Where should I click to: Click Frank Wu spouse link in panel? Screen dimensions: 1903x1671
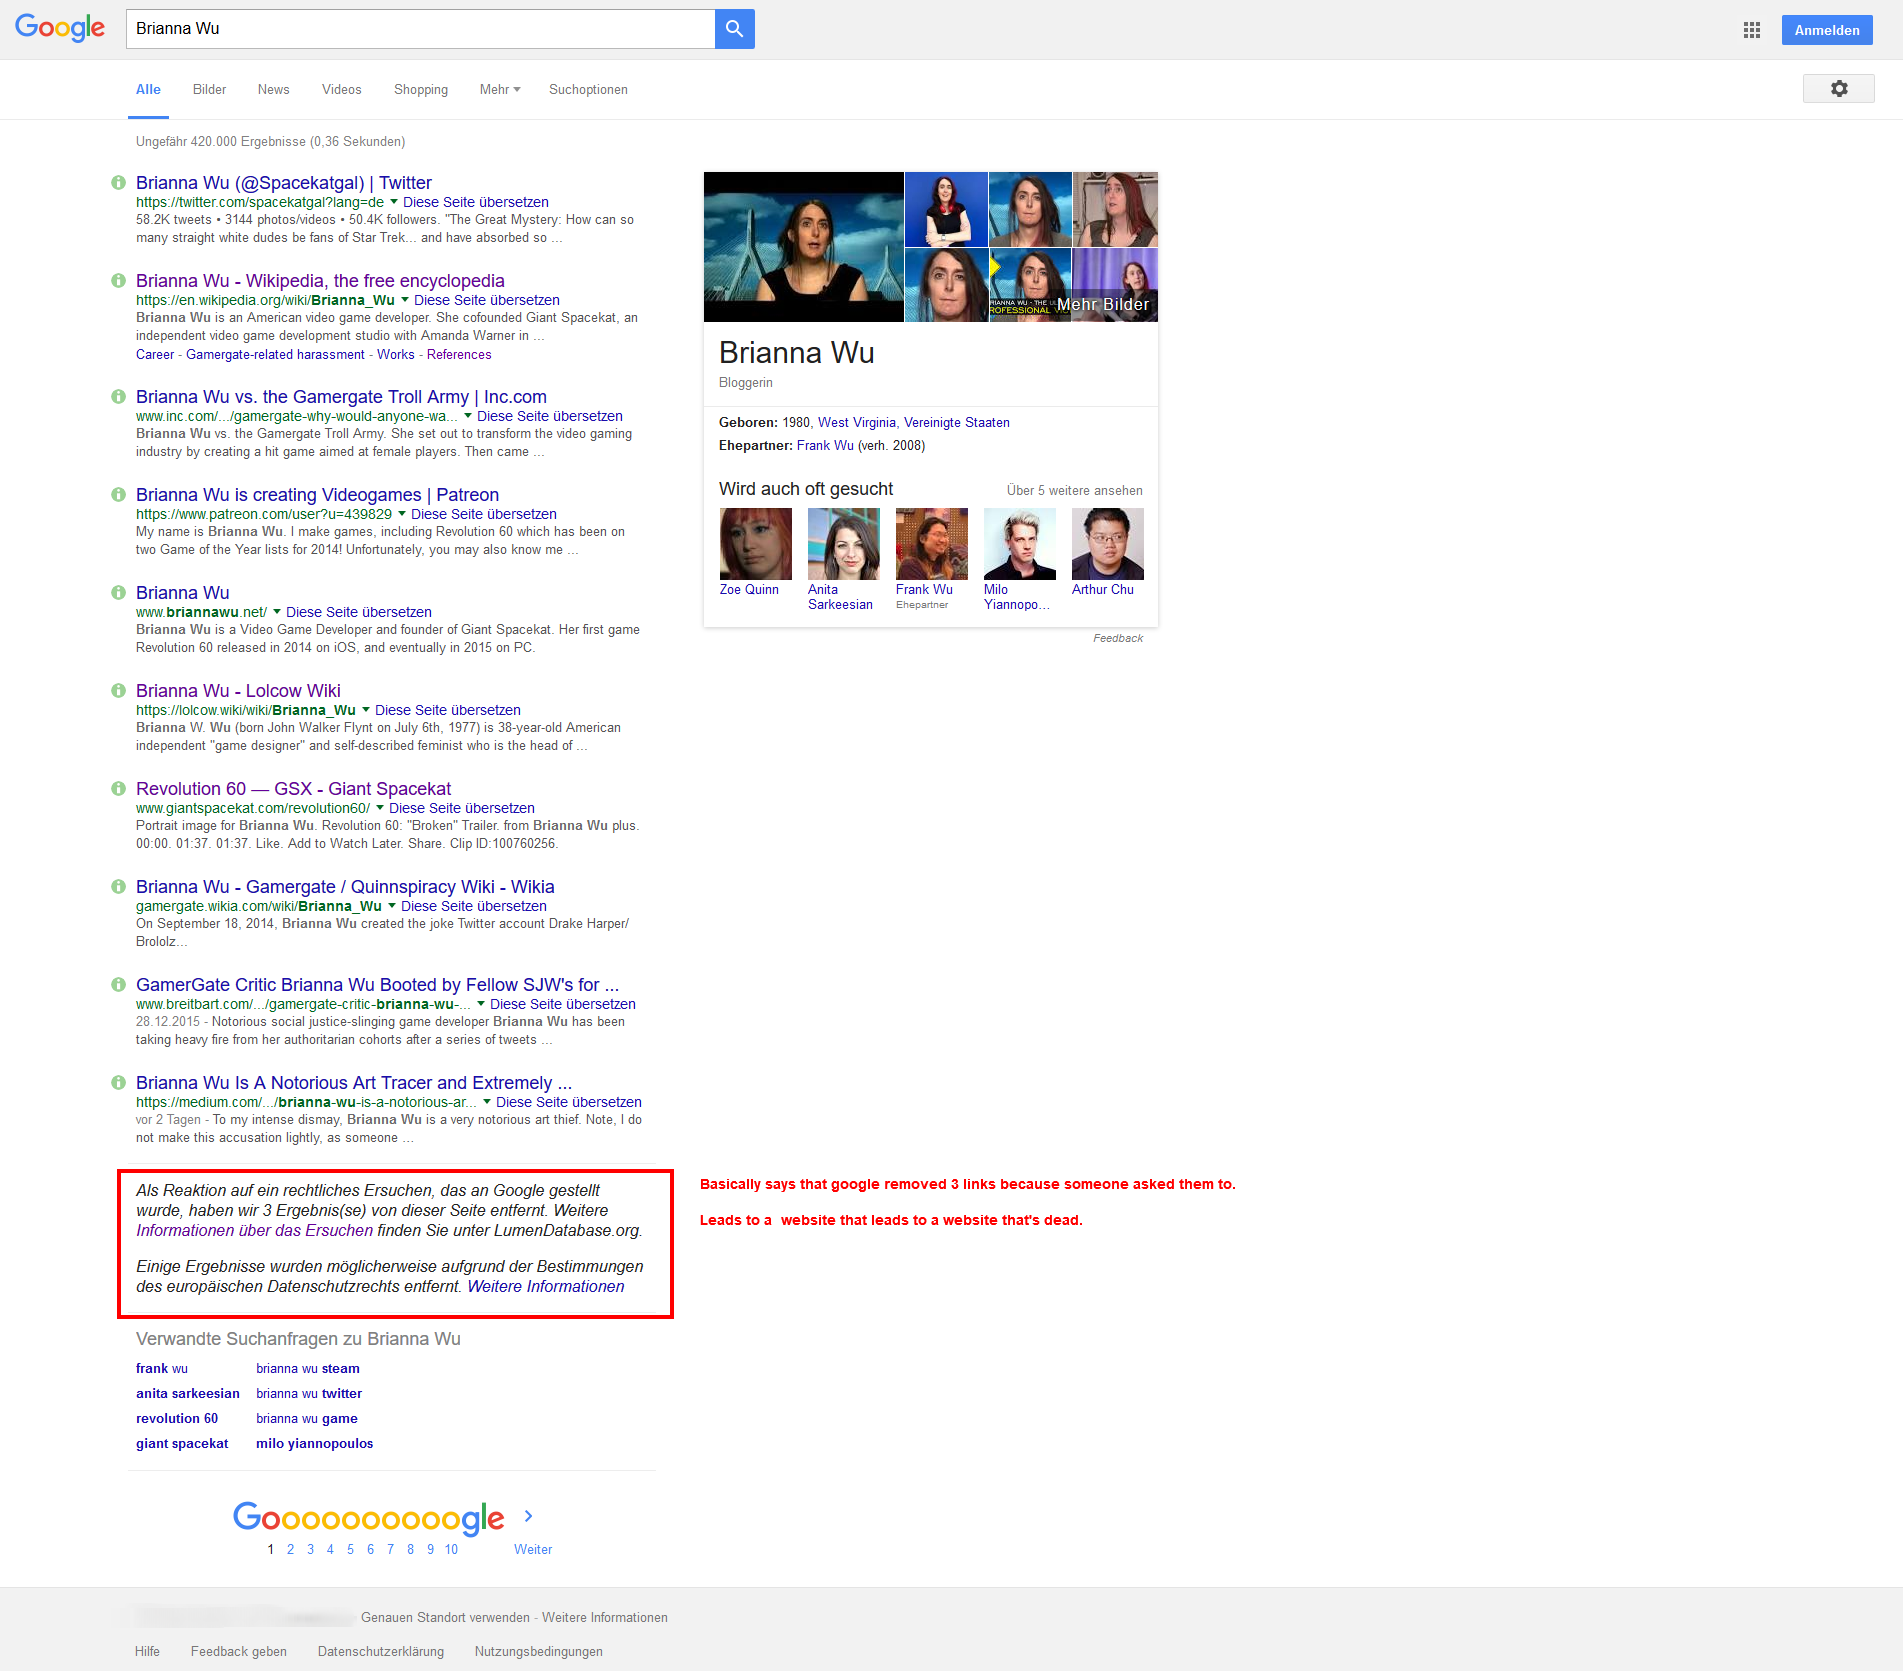[x=825, y=446]
